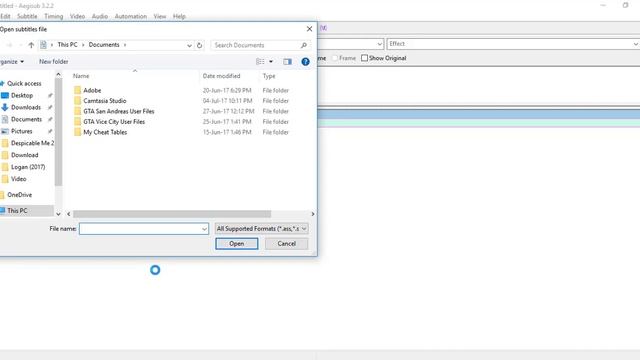
Task: Click New folder button
Action: coord(53,62)
